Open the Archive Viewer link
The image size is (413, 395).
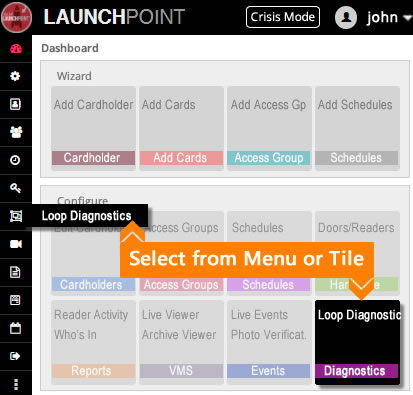179,335
